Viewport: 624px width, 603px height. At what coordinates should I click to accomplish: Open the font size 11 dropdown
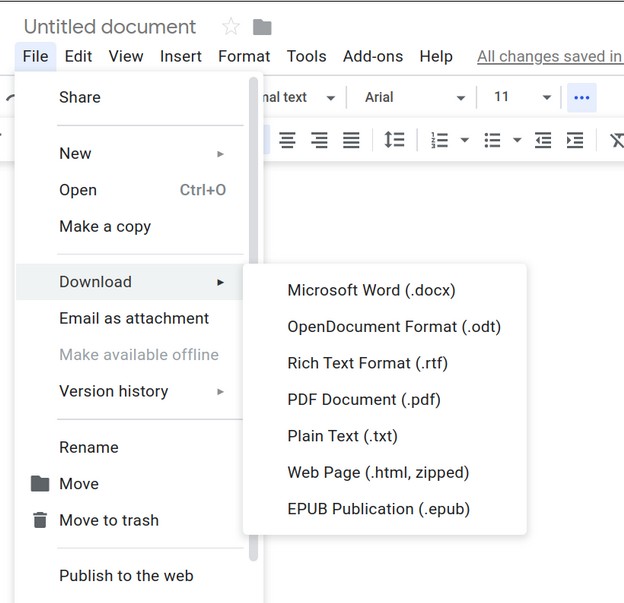click(x=521, y=97)
